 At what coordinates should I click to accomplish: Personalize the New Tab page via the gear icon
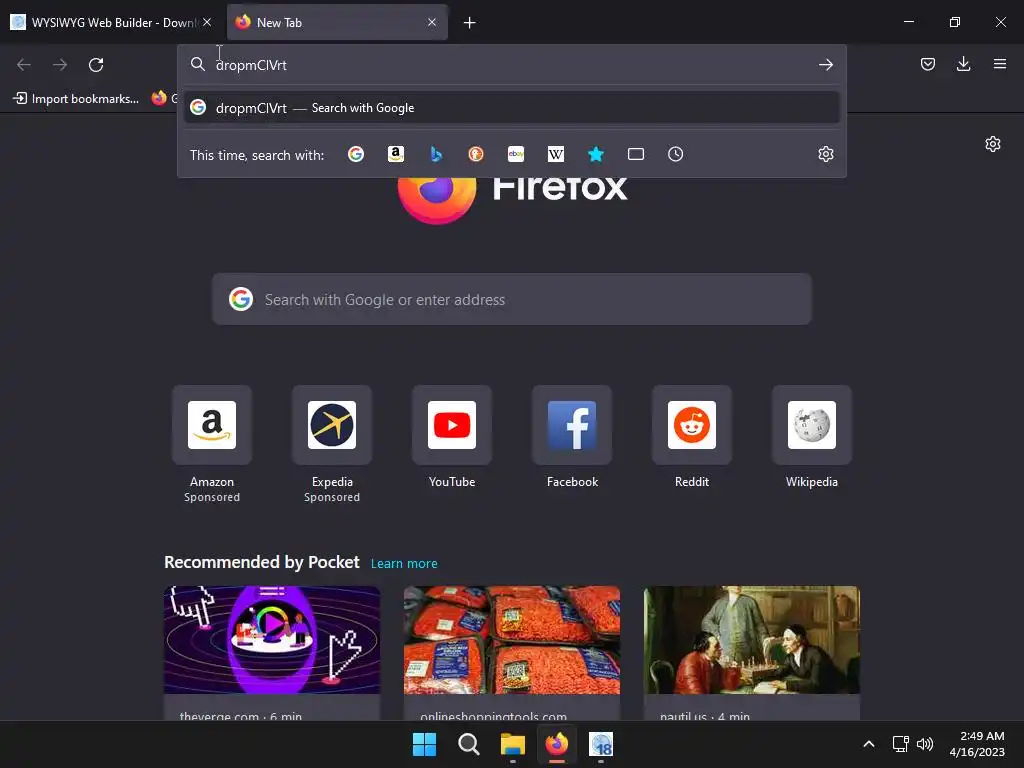pos(993,144)
